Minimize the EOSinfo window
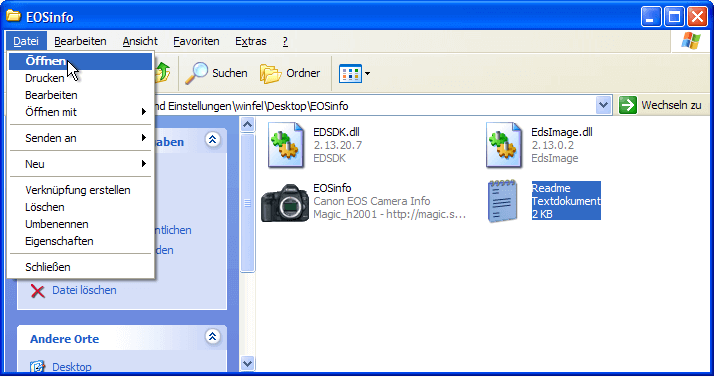 (651, 17)
